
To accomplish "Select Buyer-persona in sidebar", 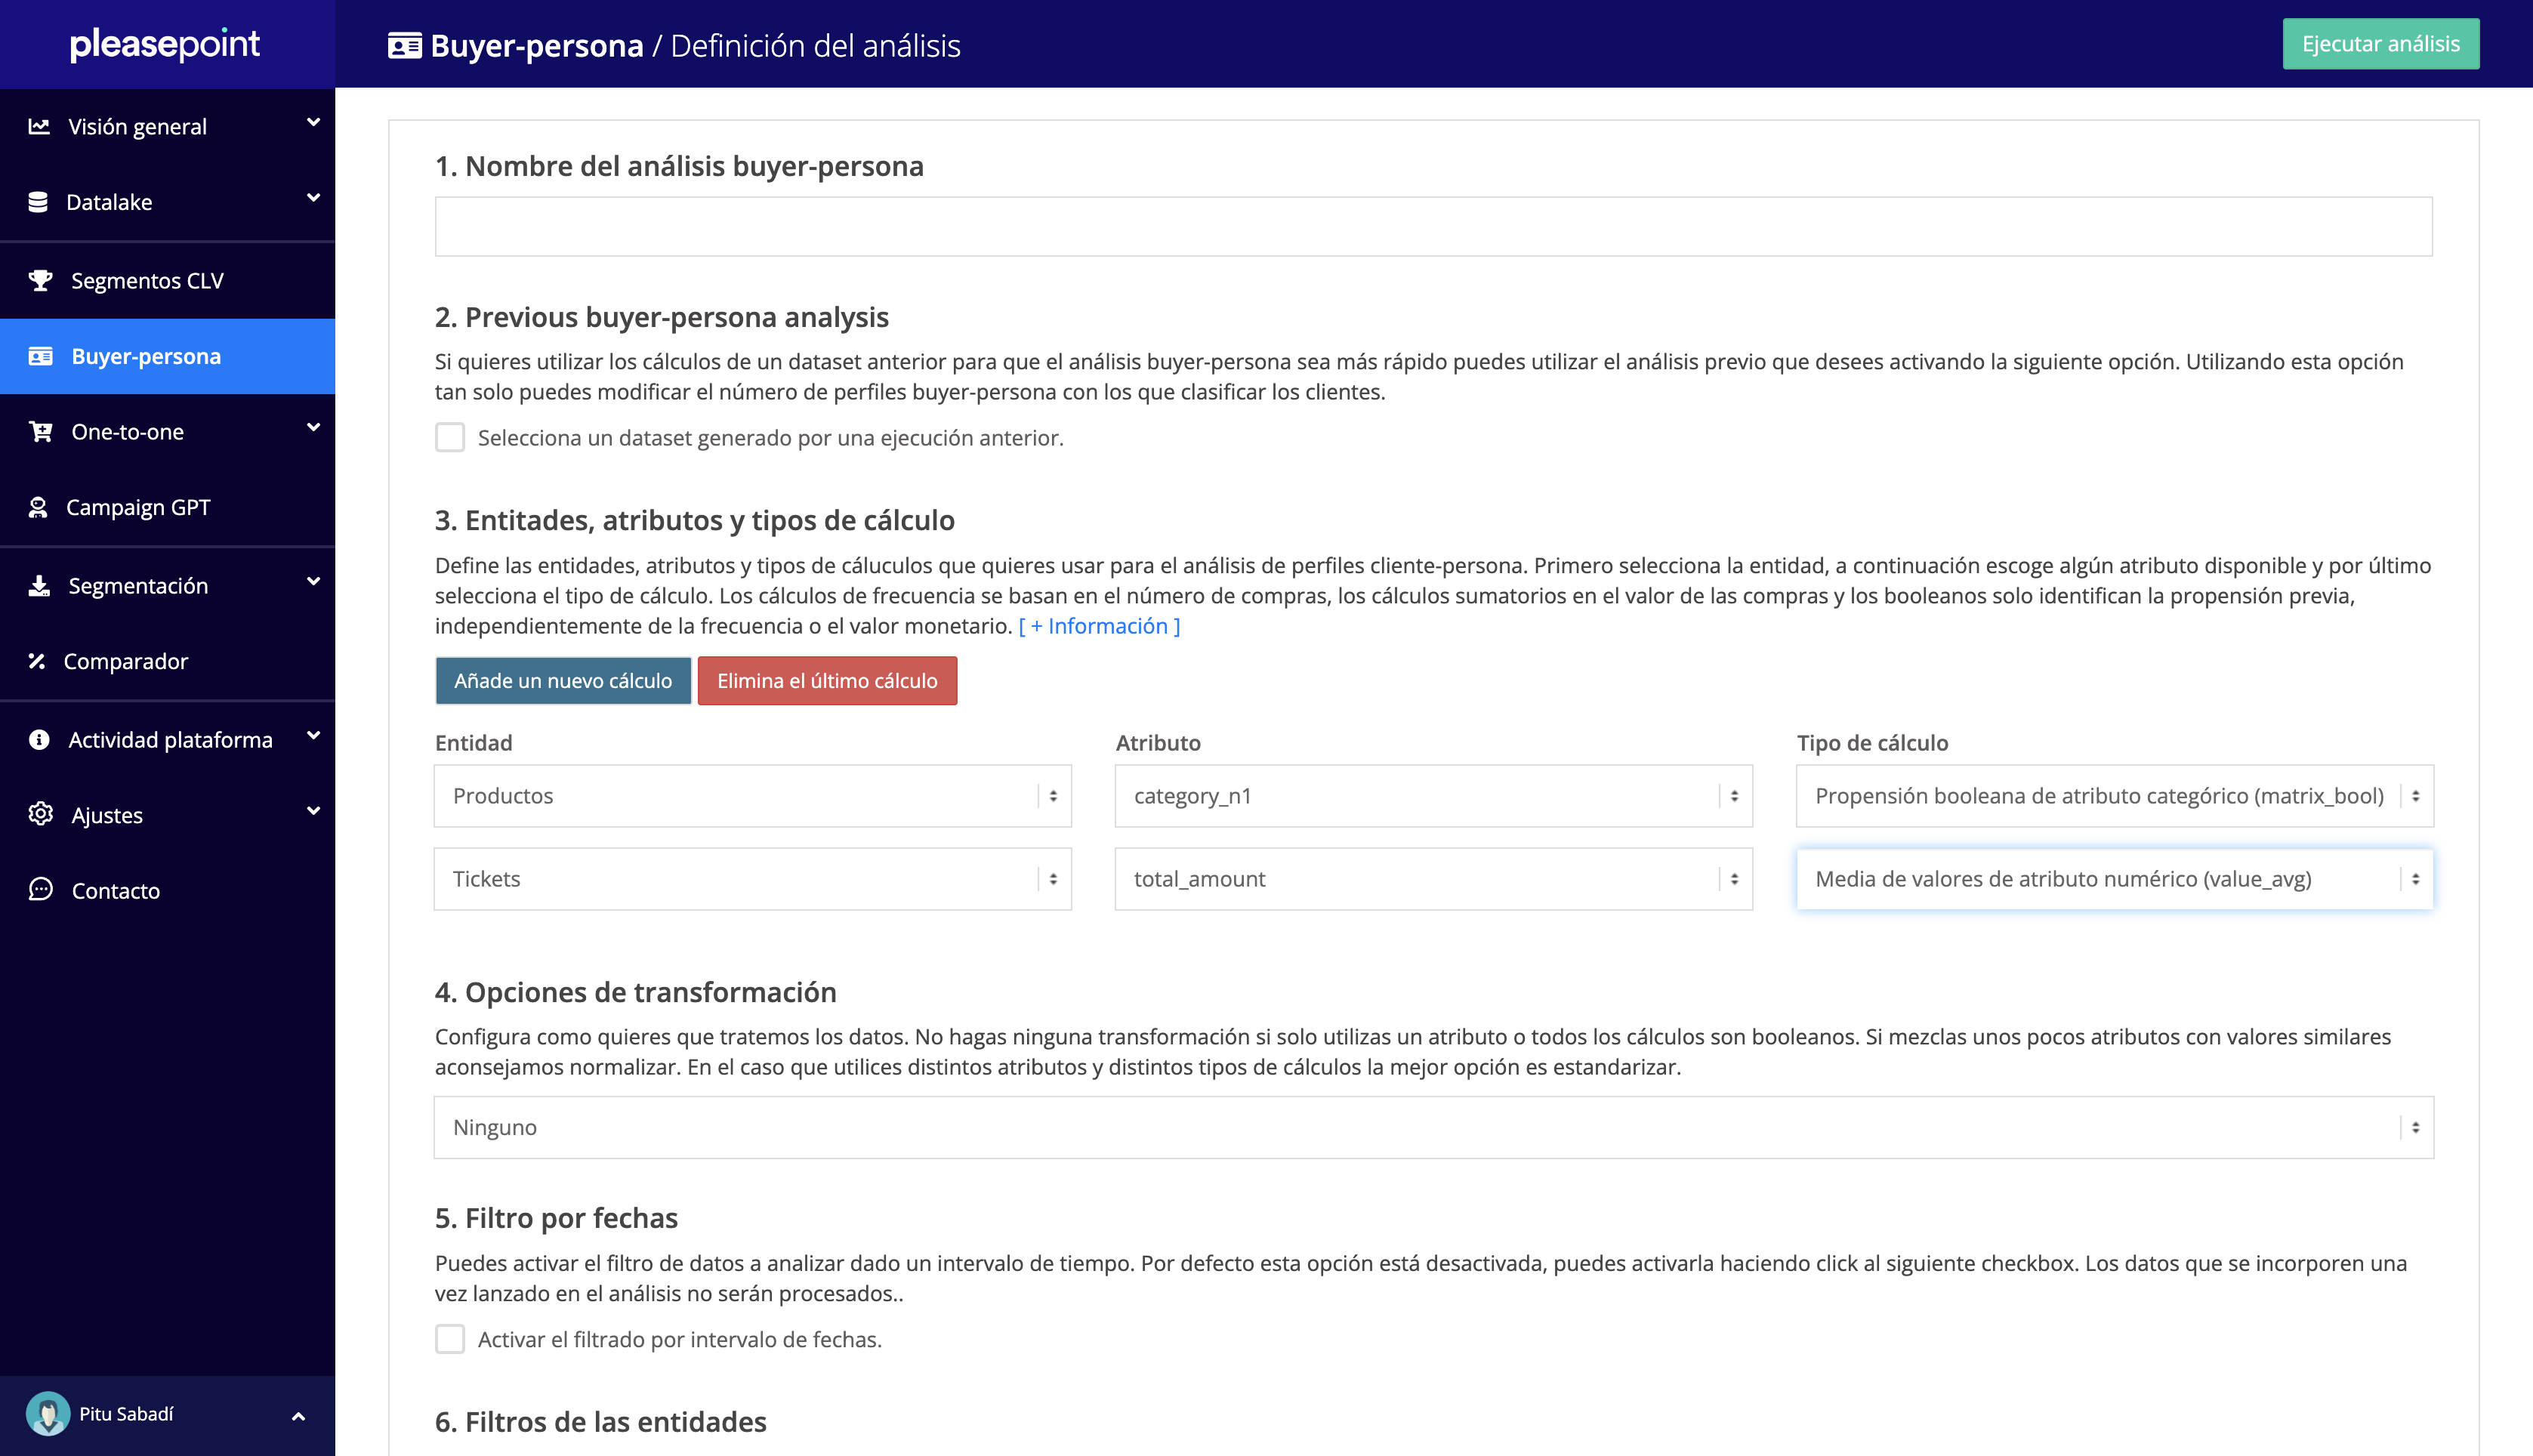I will tap(146, 357).
